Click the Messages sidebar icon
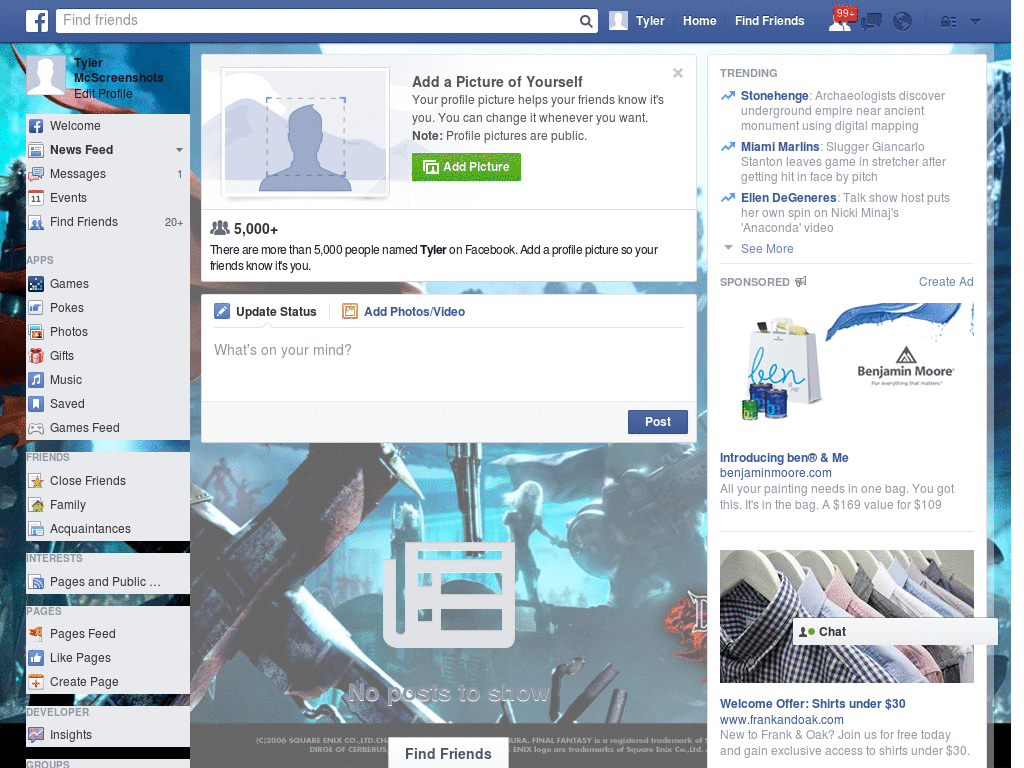The image size is (1024, 768). [x=36, y=174]
